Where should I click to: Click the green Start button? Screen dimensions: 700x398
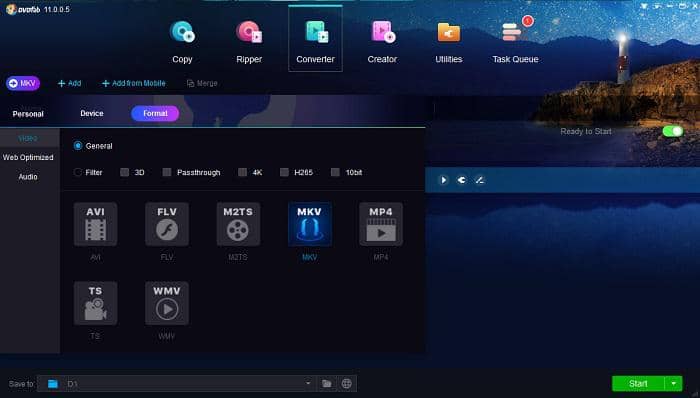[638, 383]
